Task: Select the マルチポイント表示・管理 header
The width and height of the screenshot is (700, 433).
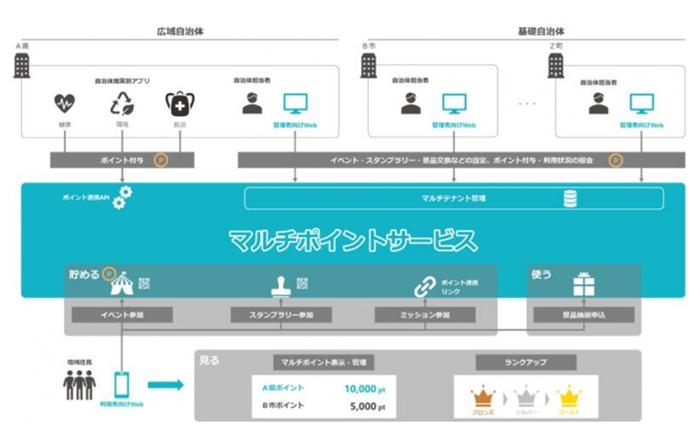Action: [x=324, y=360]
